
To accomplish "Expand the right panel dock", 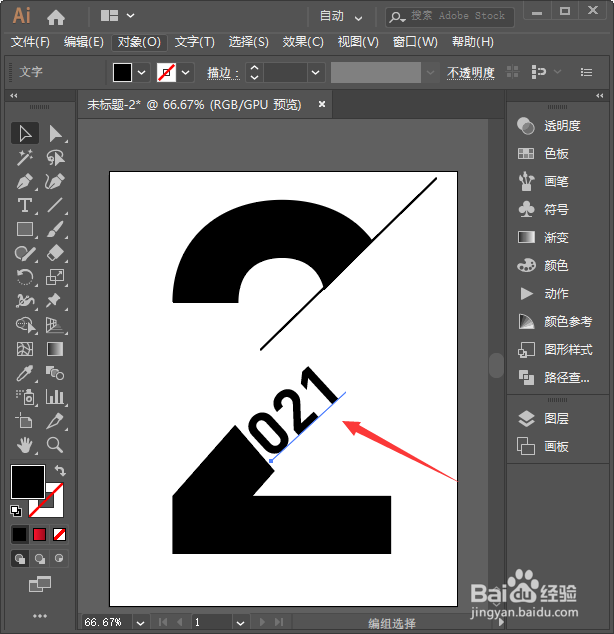I will click(600, 96).
